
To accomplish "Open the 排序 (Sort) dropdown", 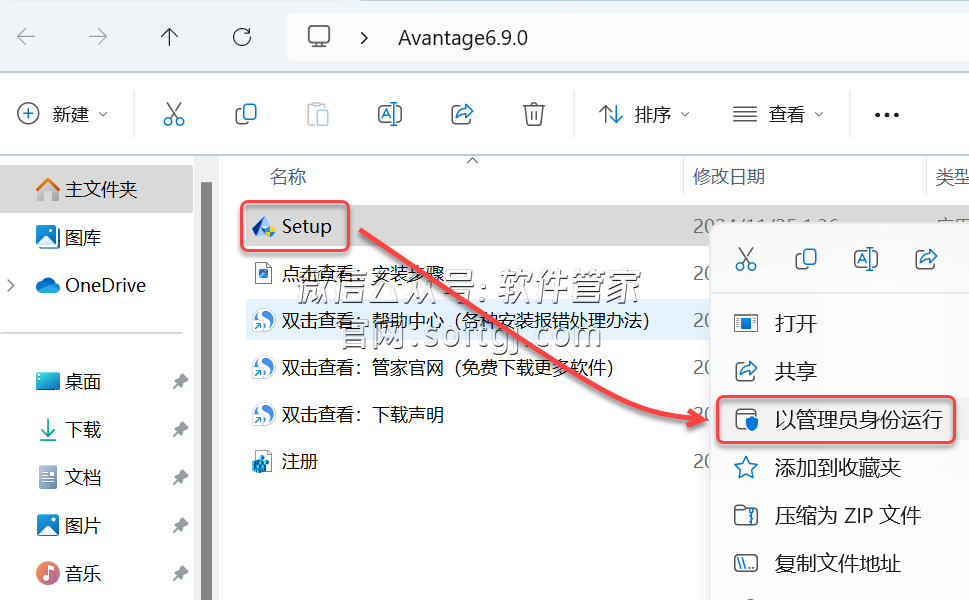I will (x=644, y=114).
